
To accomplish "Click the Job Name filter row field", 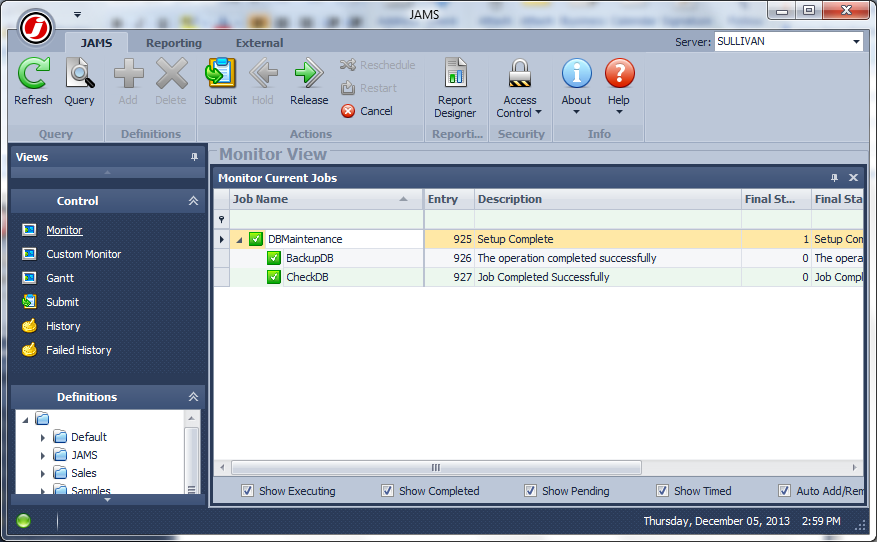I will [327, 219].
